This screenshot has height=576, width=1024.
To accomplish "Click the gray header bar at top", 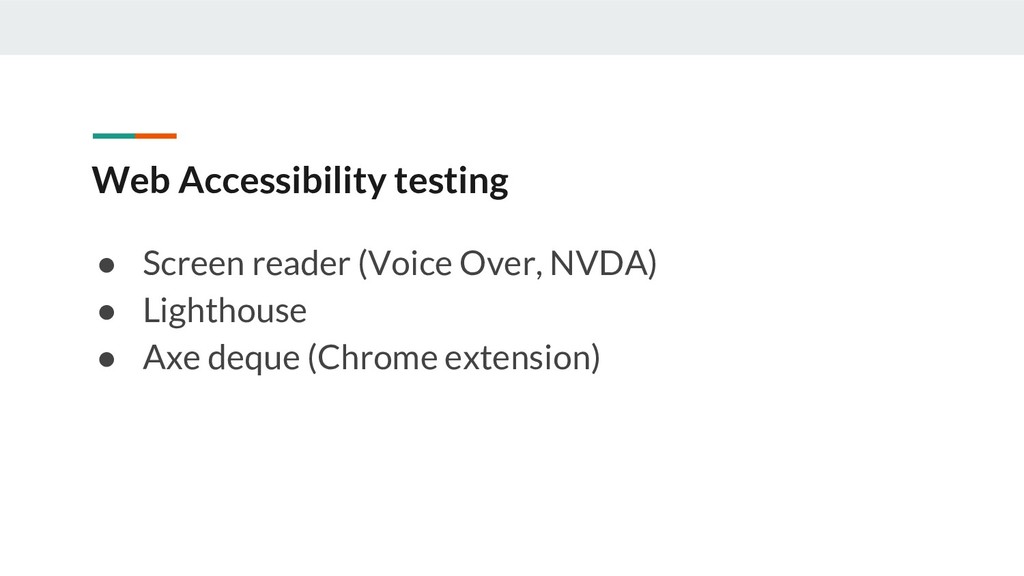I will coord(512,27).
